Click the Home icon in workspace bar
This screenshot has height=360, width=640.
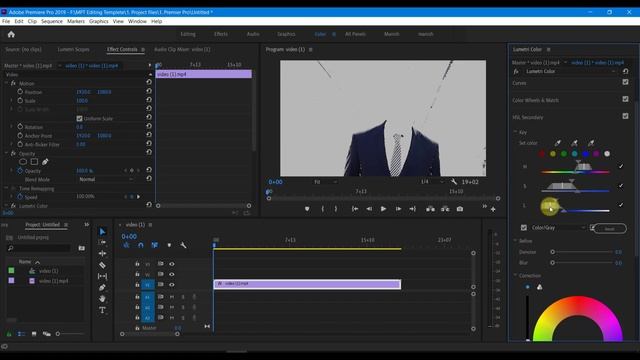11,34
